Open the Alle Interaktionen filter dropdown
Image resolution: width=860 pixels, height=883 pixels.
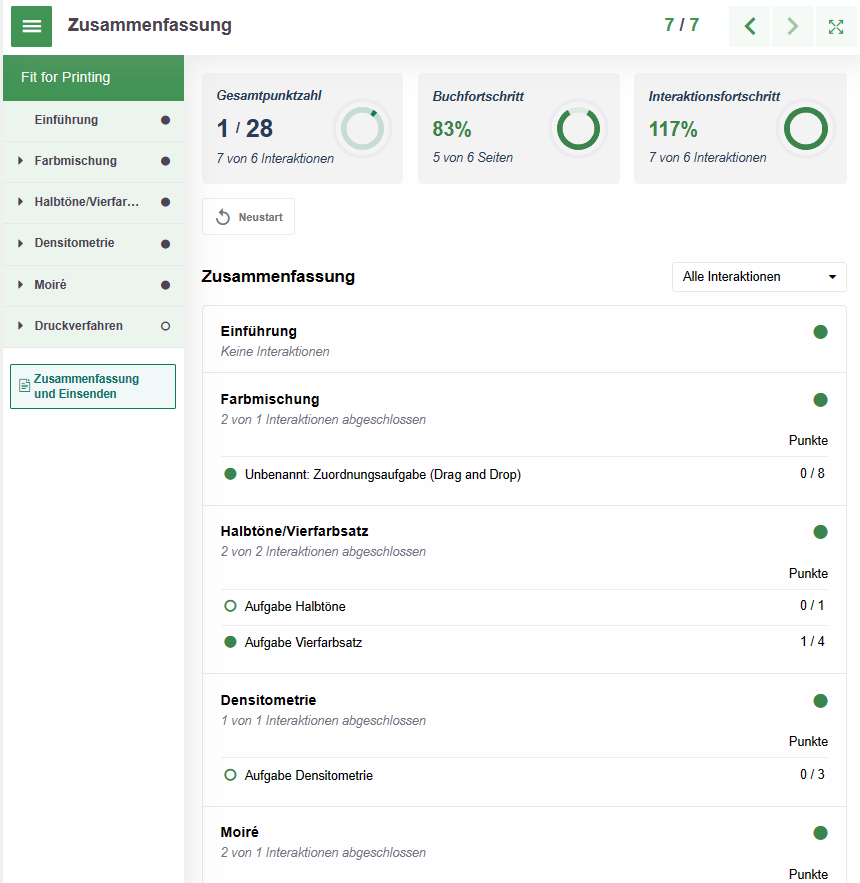click(759, 277)
